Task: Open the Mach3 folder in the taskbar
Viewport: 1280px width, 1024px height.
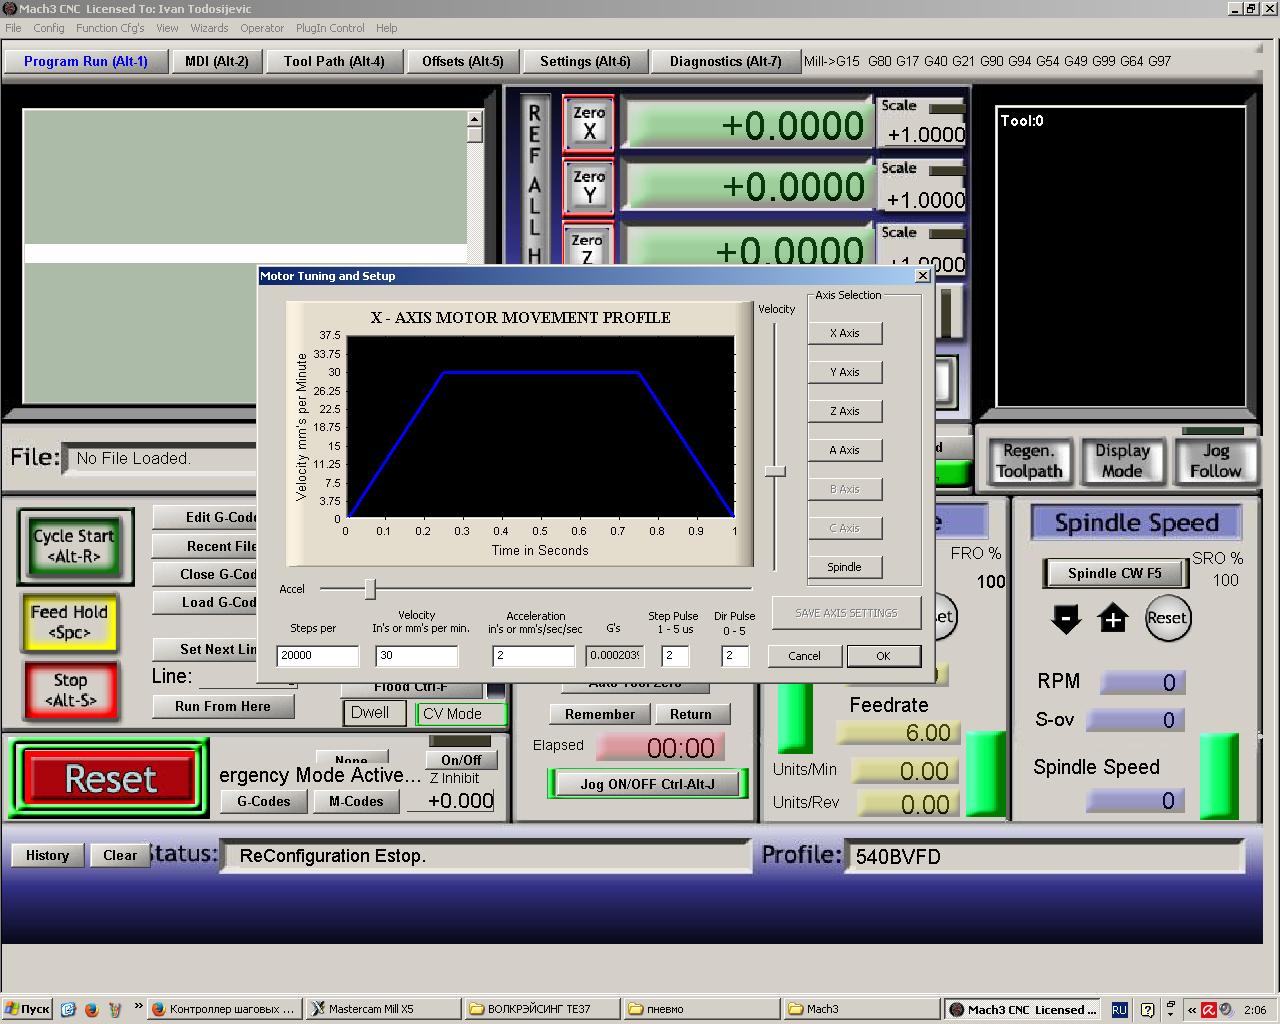Action: coord(860,1009)
